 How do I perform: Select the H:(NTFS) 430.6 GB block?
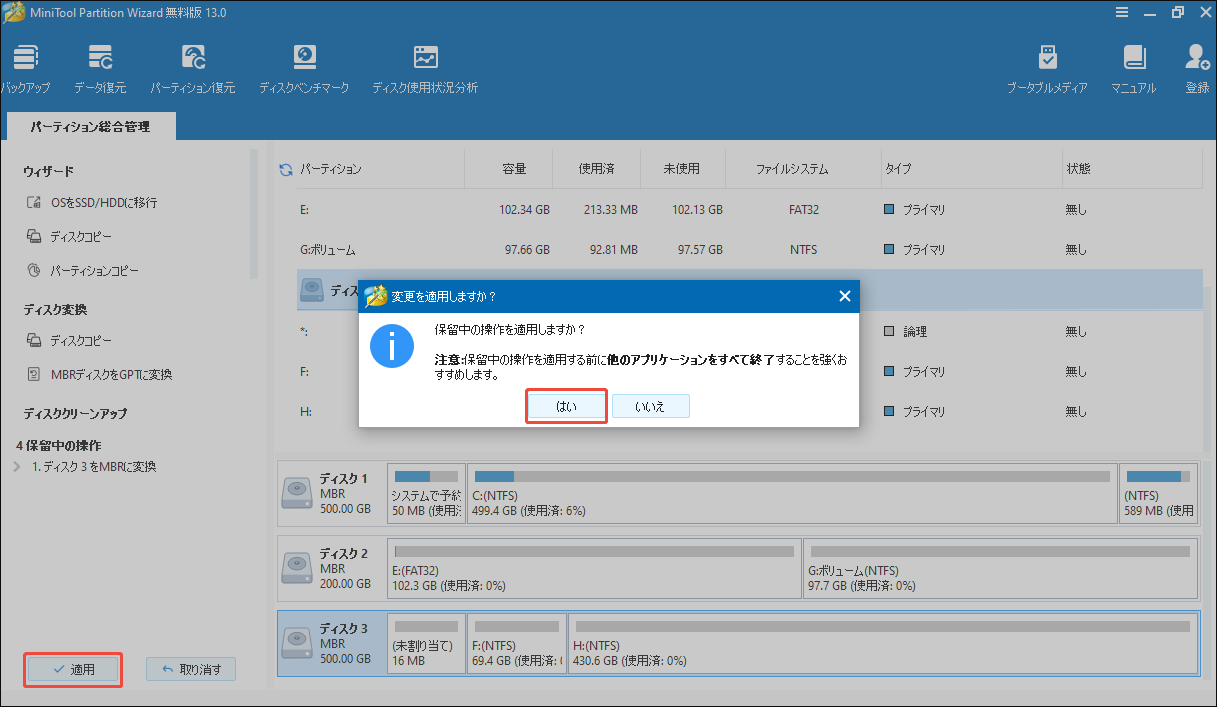882,643
